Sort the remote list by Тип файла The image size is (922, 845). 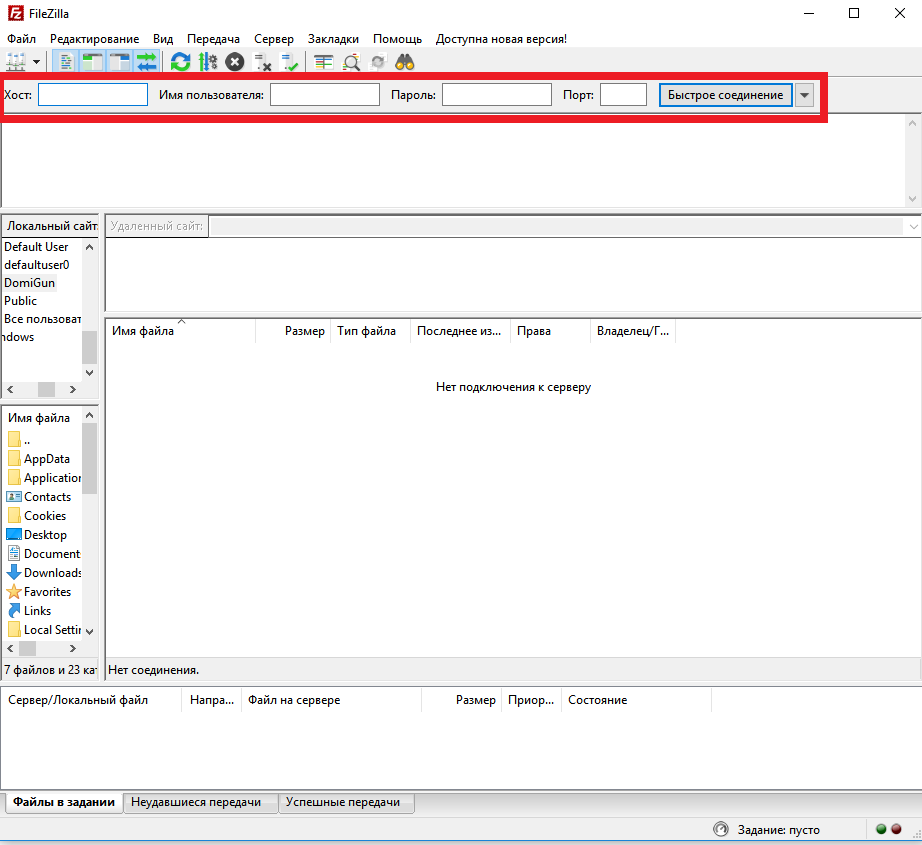[370, 331]
